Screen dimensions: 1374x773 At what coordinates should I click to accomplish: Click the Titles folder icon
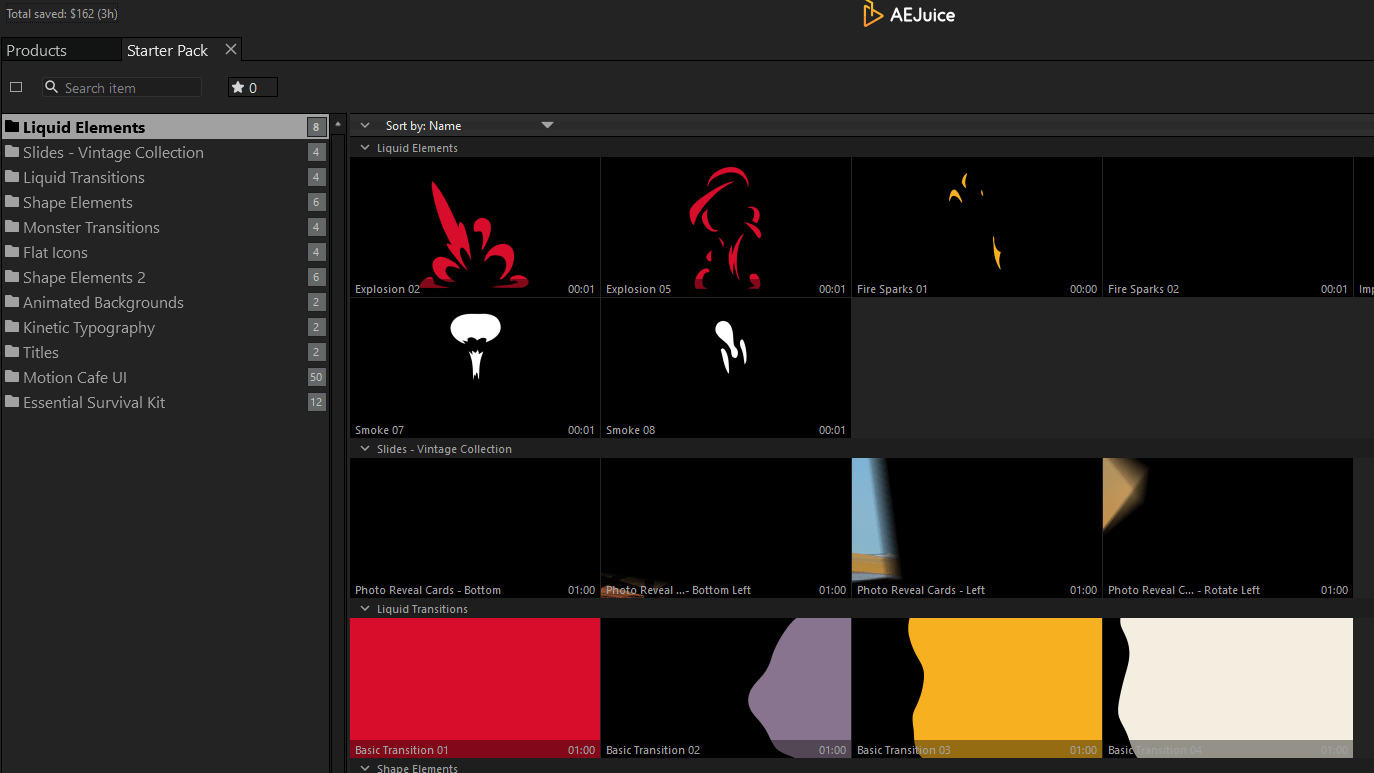point(12,352)
